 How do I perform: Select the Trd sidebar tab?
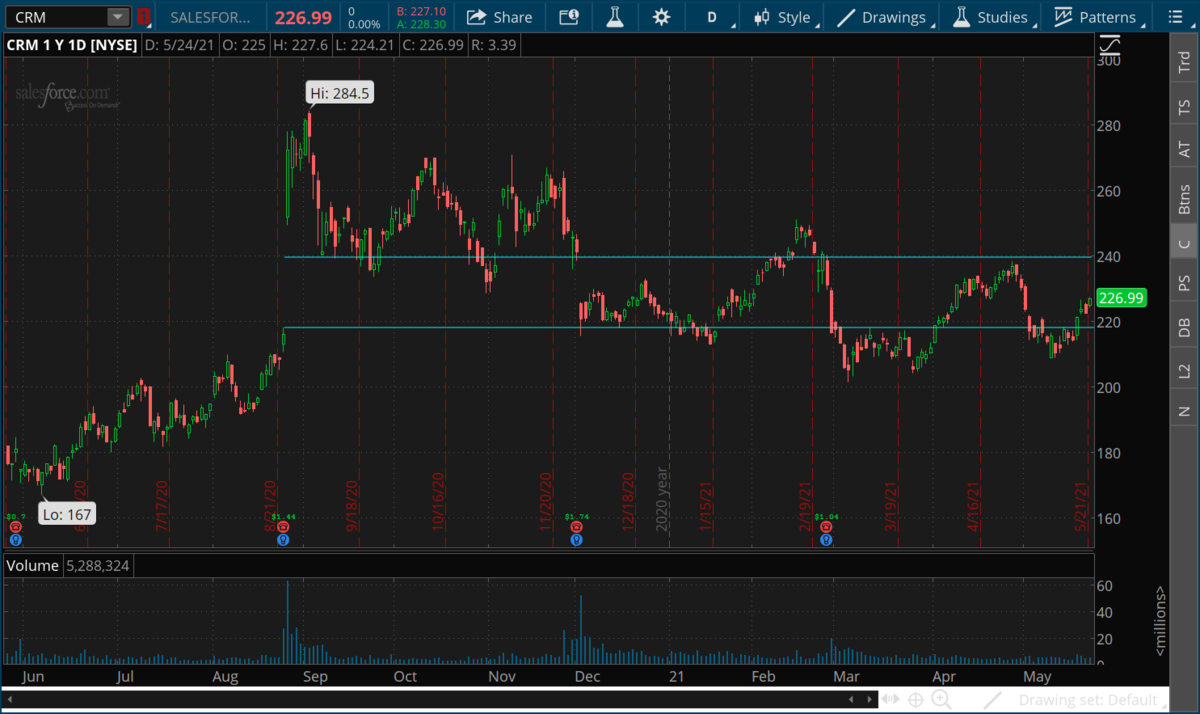1184,61
